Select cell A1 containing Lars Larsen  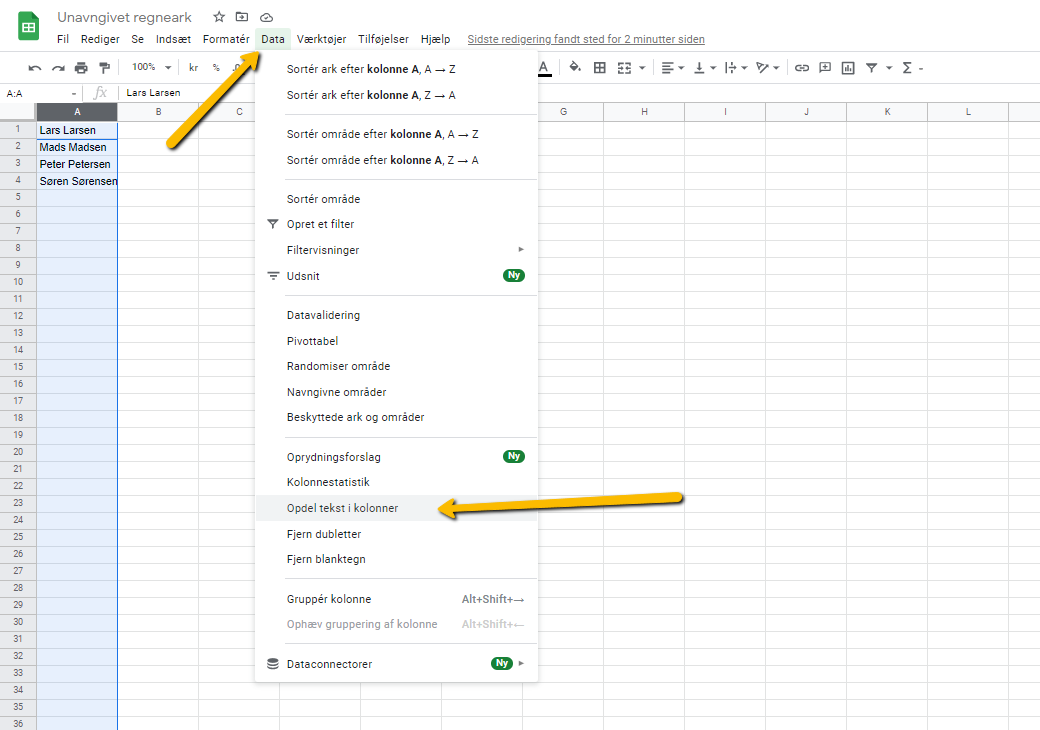(x=77, y=129)
